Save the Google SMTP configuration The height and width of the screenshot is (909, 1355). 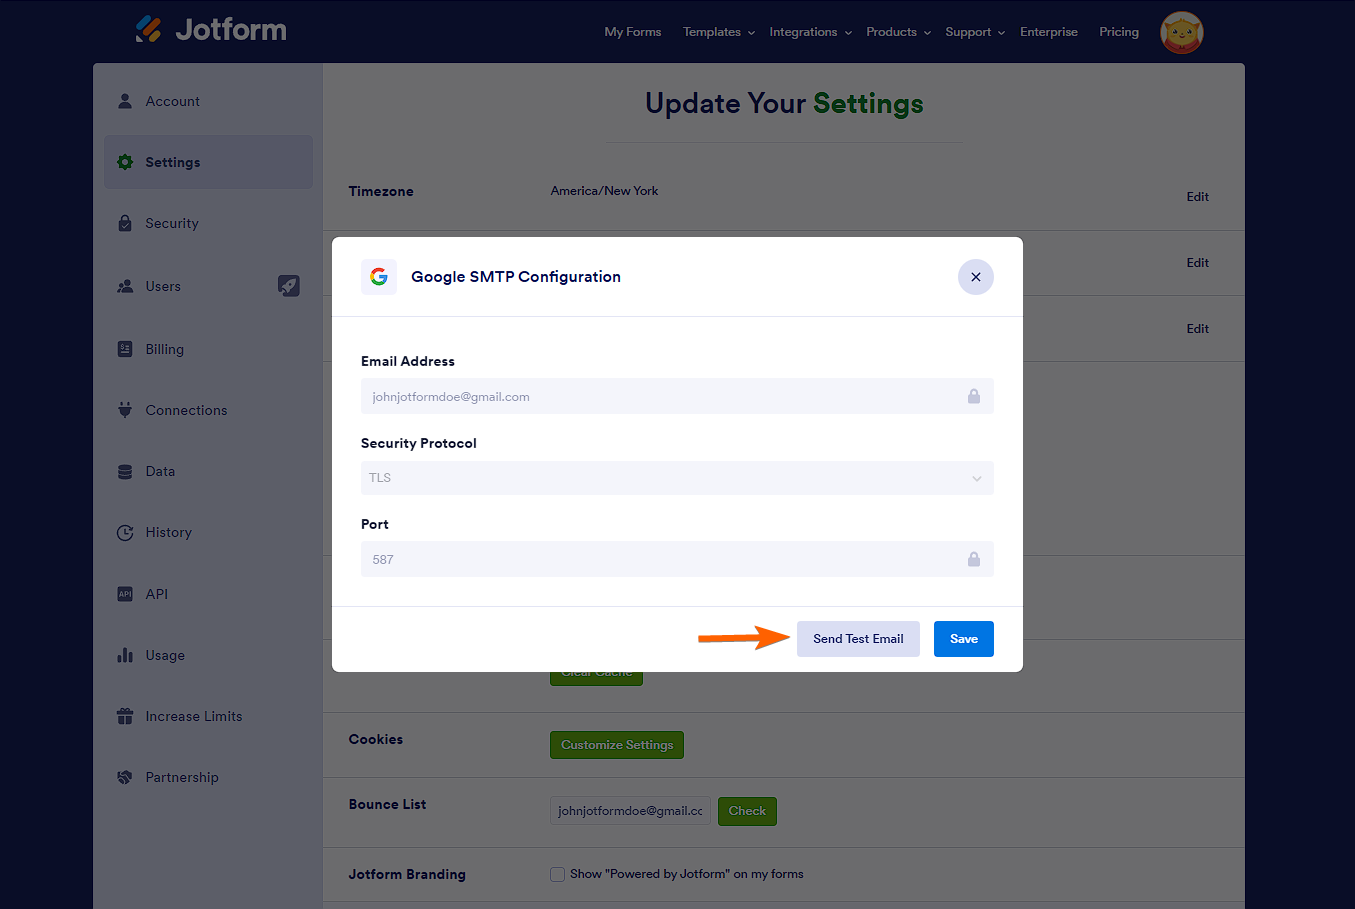tap(963, 639)
